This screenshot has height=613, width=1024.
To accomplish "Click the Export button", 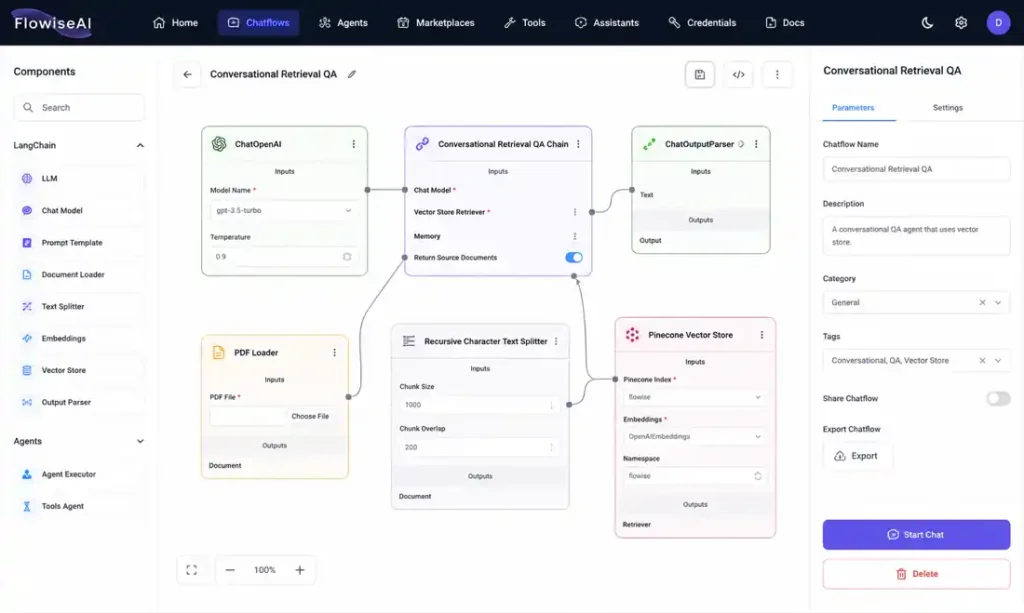I will click(x=856, y=456).
